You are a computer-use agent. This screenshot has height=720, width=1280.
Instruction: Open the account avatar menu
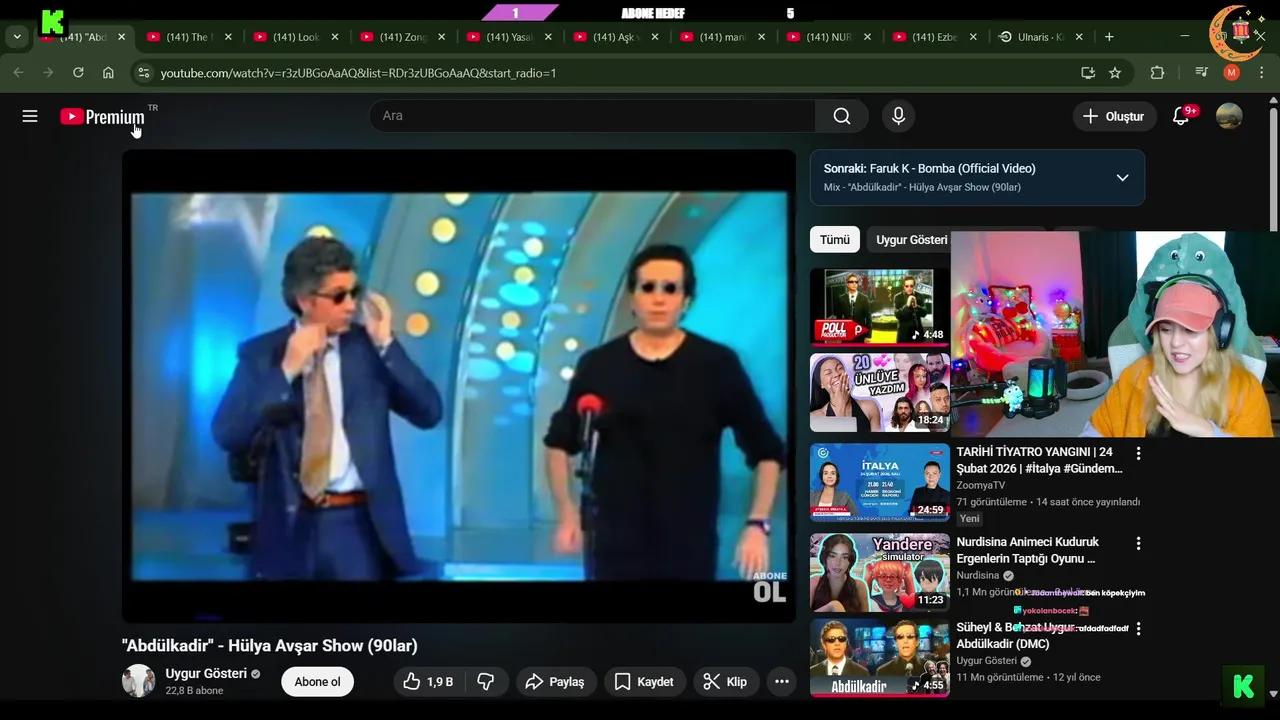(x=1229, y=116)
